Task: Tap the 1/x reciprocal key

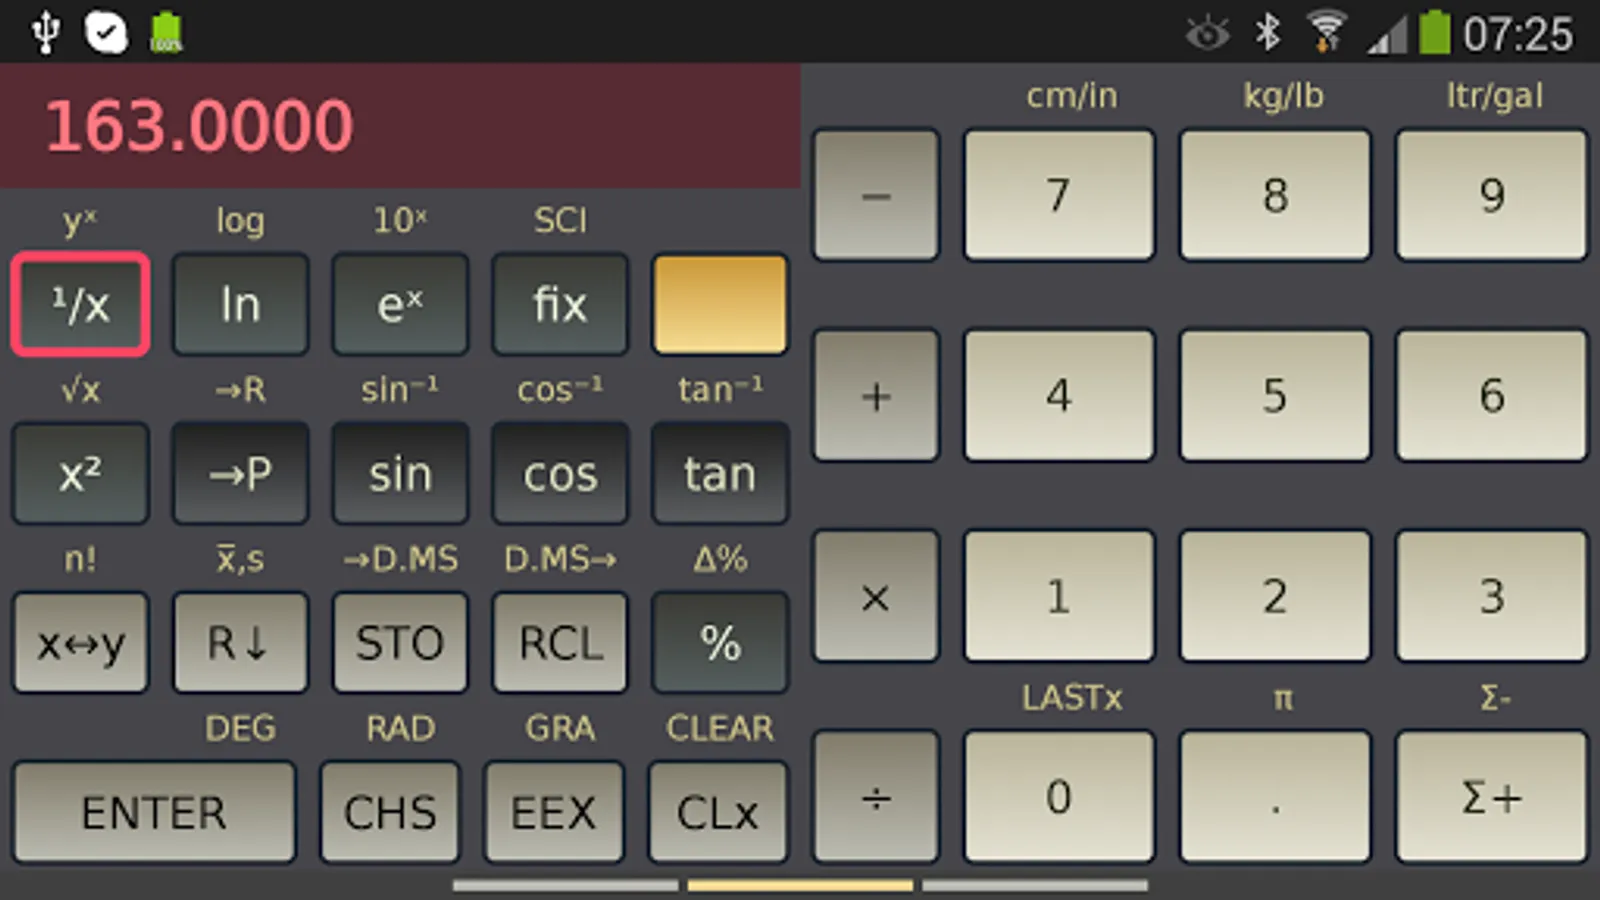Action: 81,304
